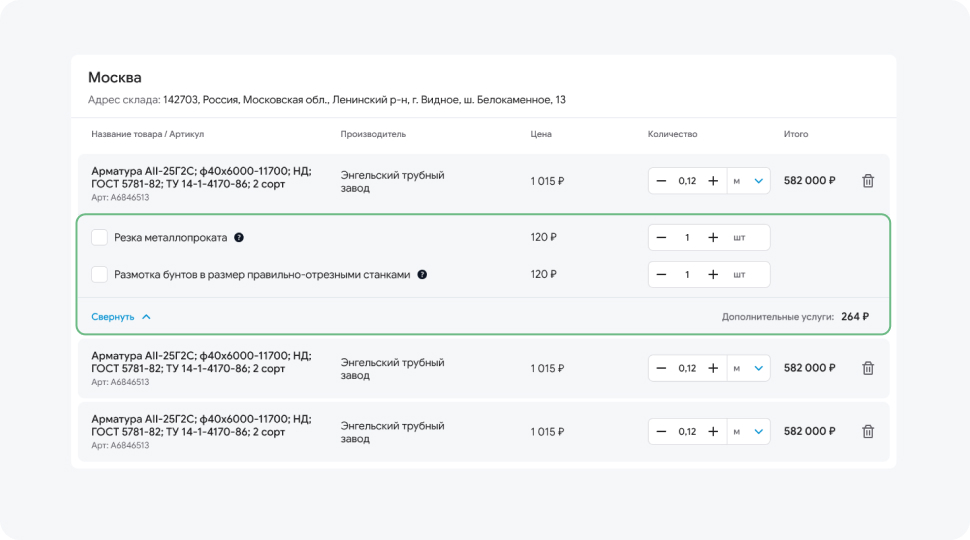The image size is (970, 540).
Task: Decrease quantity of first Арматура item
Action: tap(661, 181)
